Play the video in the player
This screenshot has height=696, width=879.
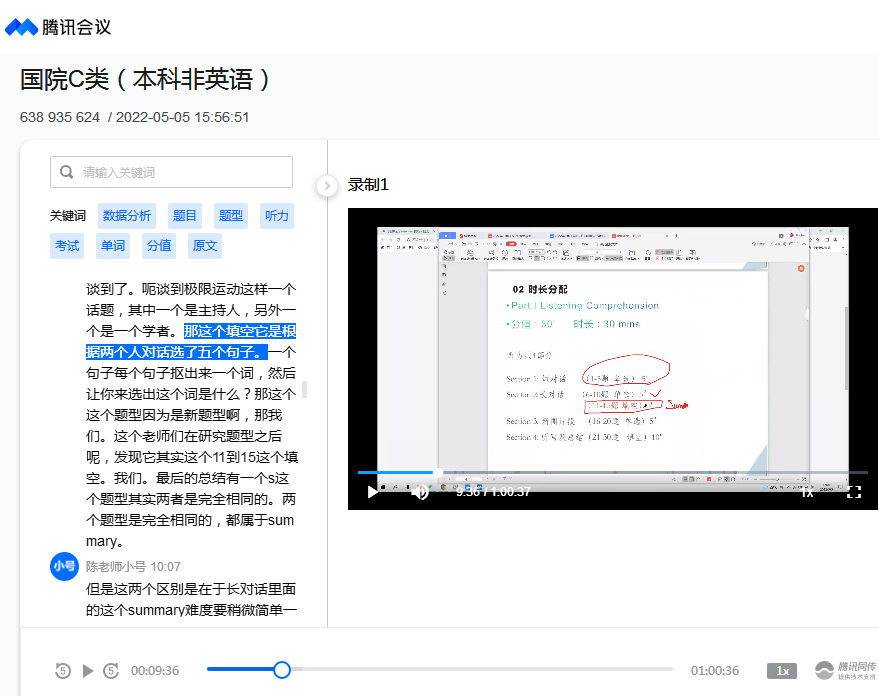coord(373,491)
